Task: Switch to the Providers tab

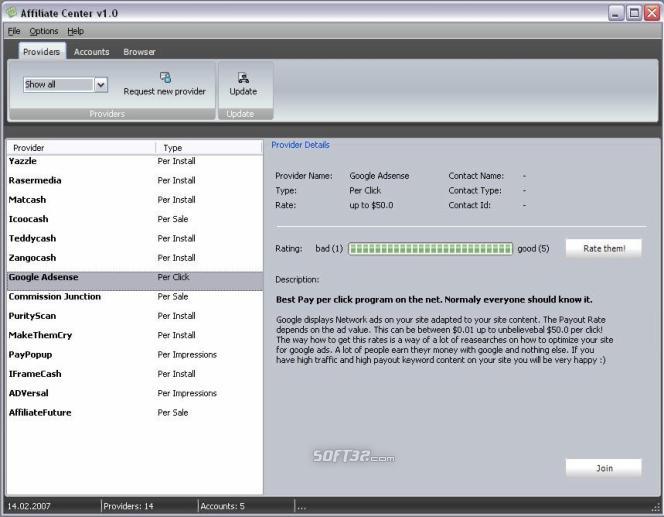Action: 42,52
